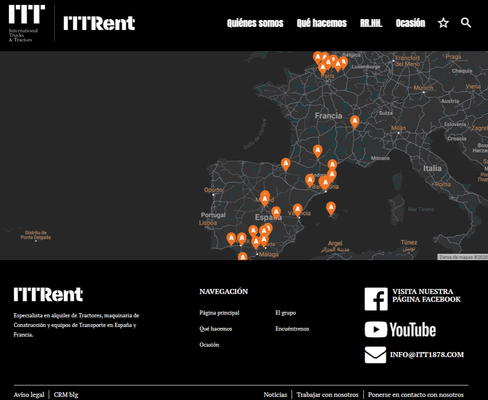This screenshot has height=400, width=488.
Task: Open Ponerse en contacto con nosotros link
Action: coord(416,395)
